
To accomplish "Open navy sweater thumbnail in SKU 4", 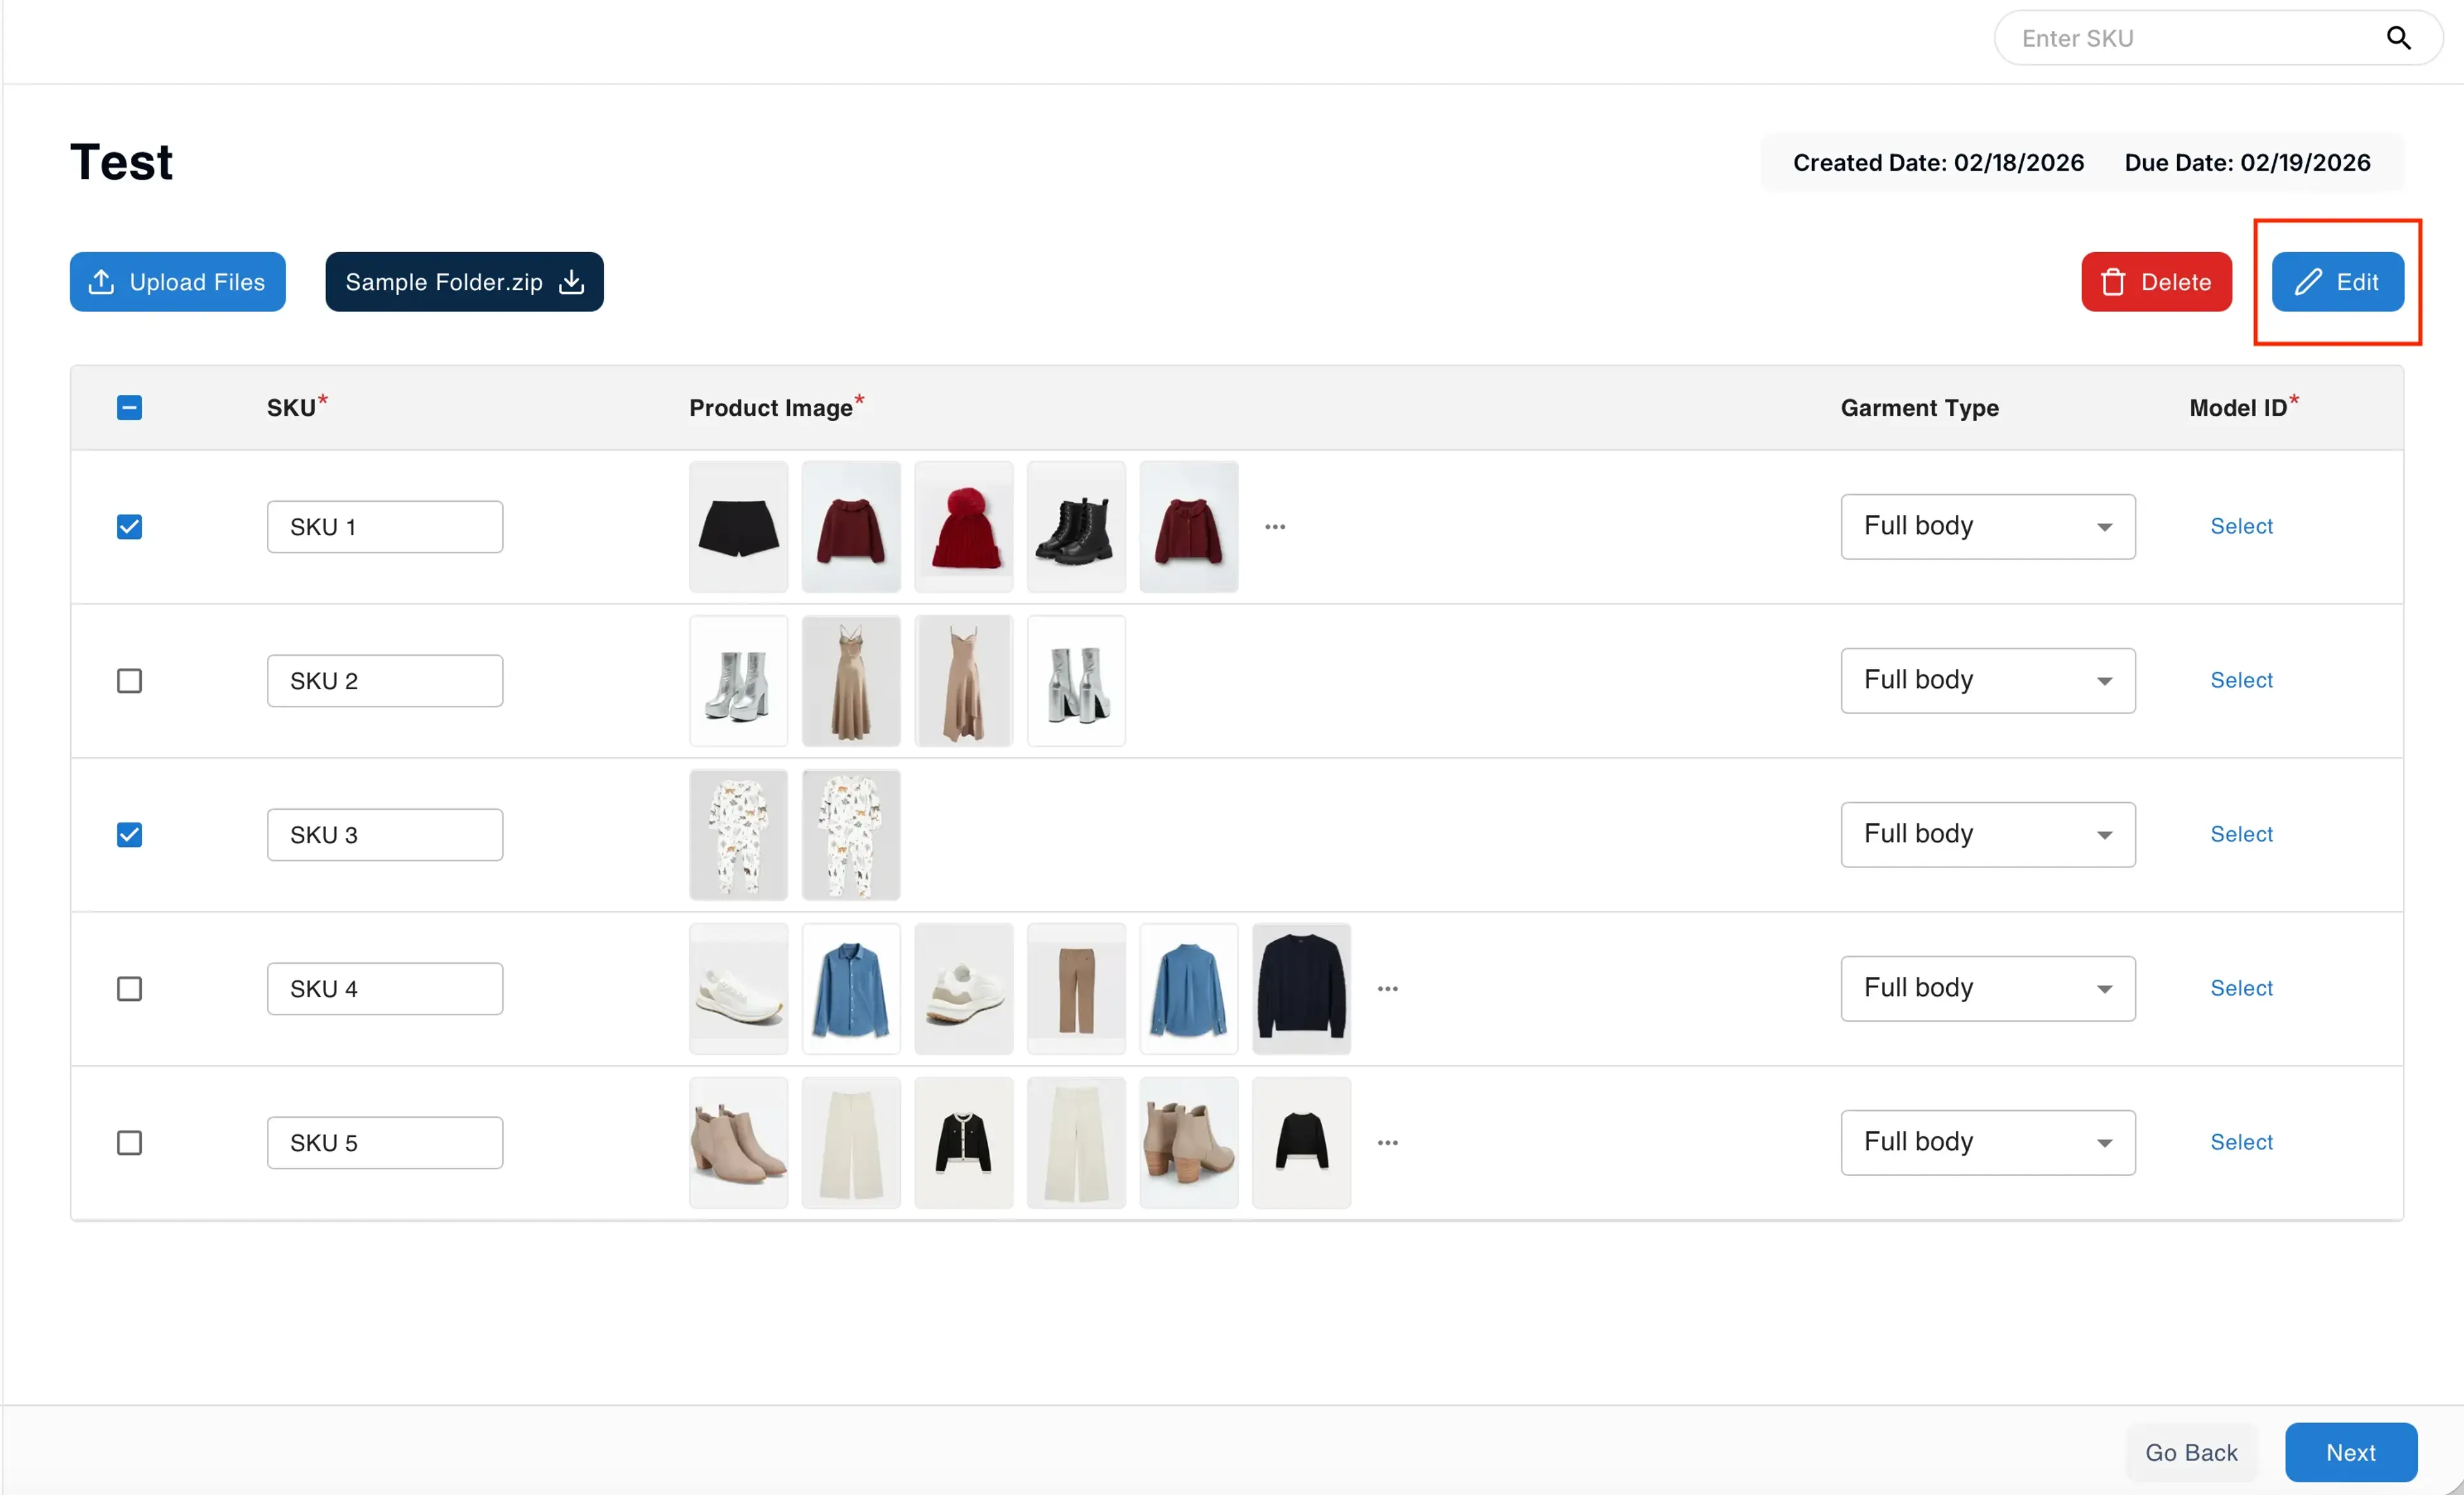I will pyautogui.click(x=1302, y=989).
